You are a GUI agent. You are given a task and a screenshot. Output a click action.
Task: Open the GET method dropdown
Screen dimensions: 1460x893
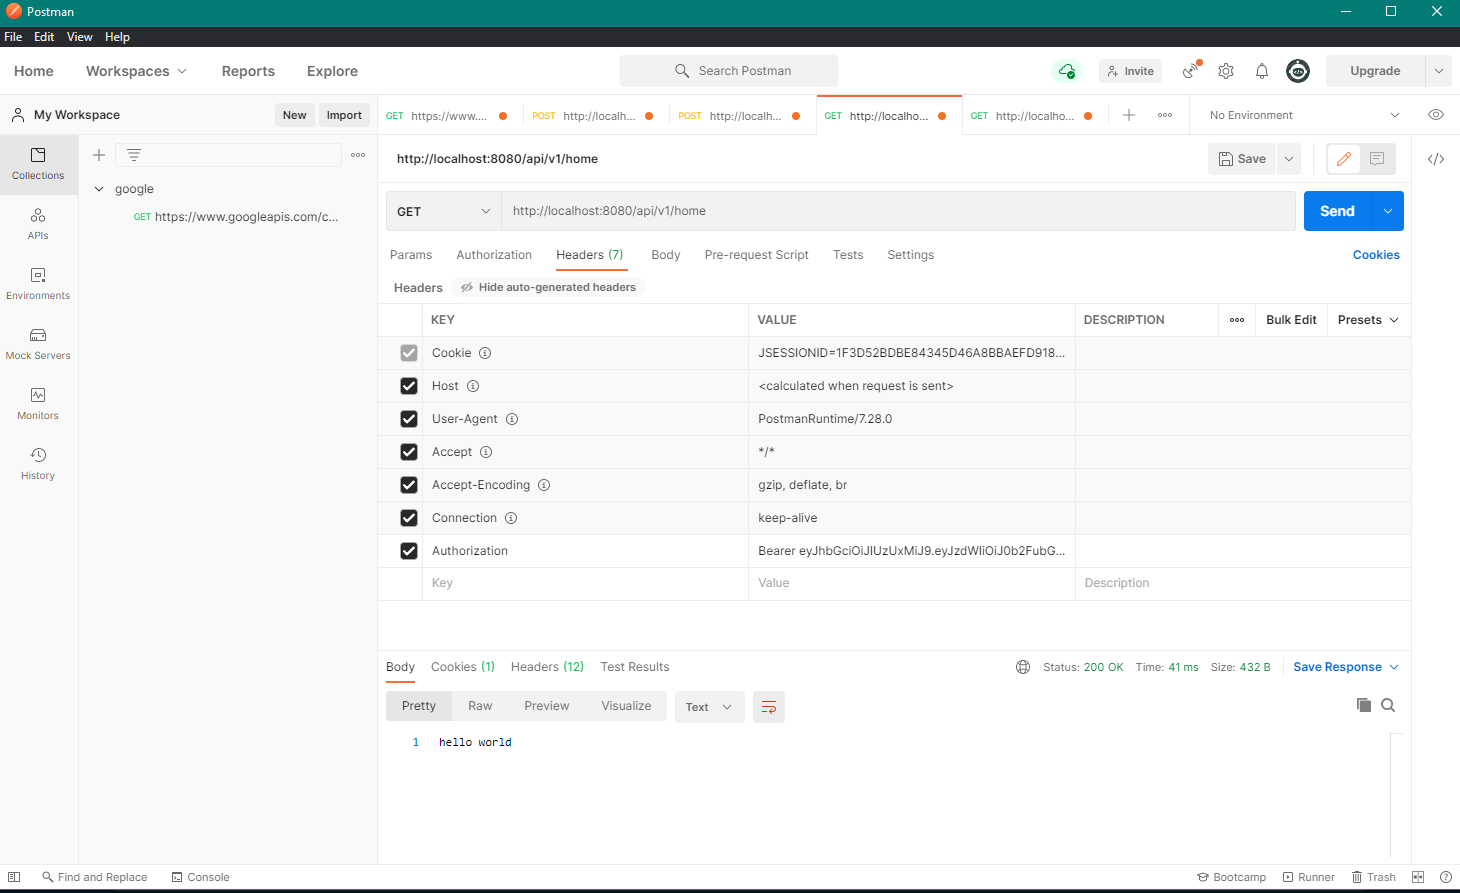[443, 211]
